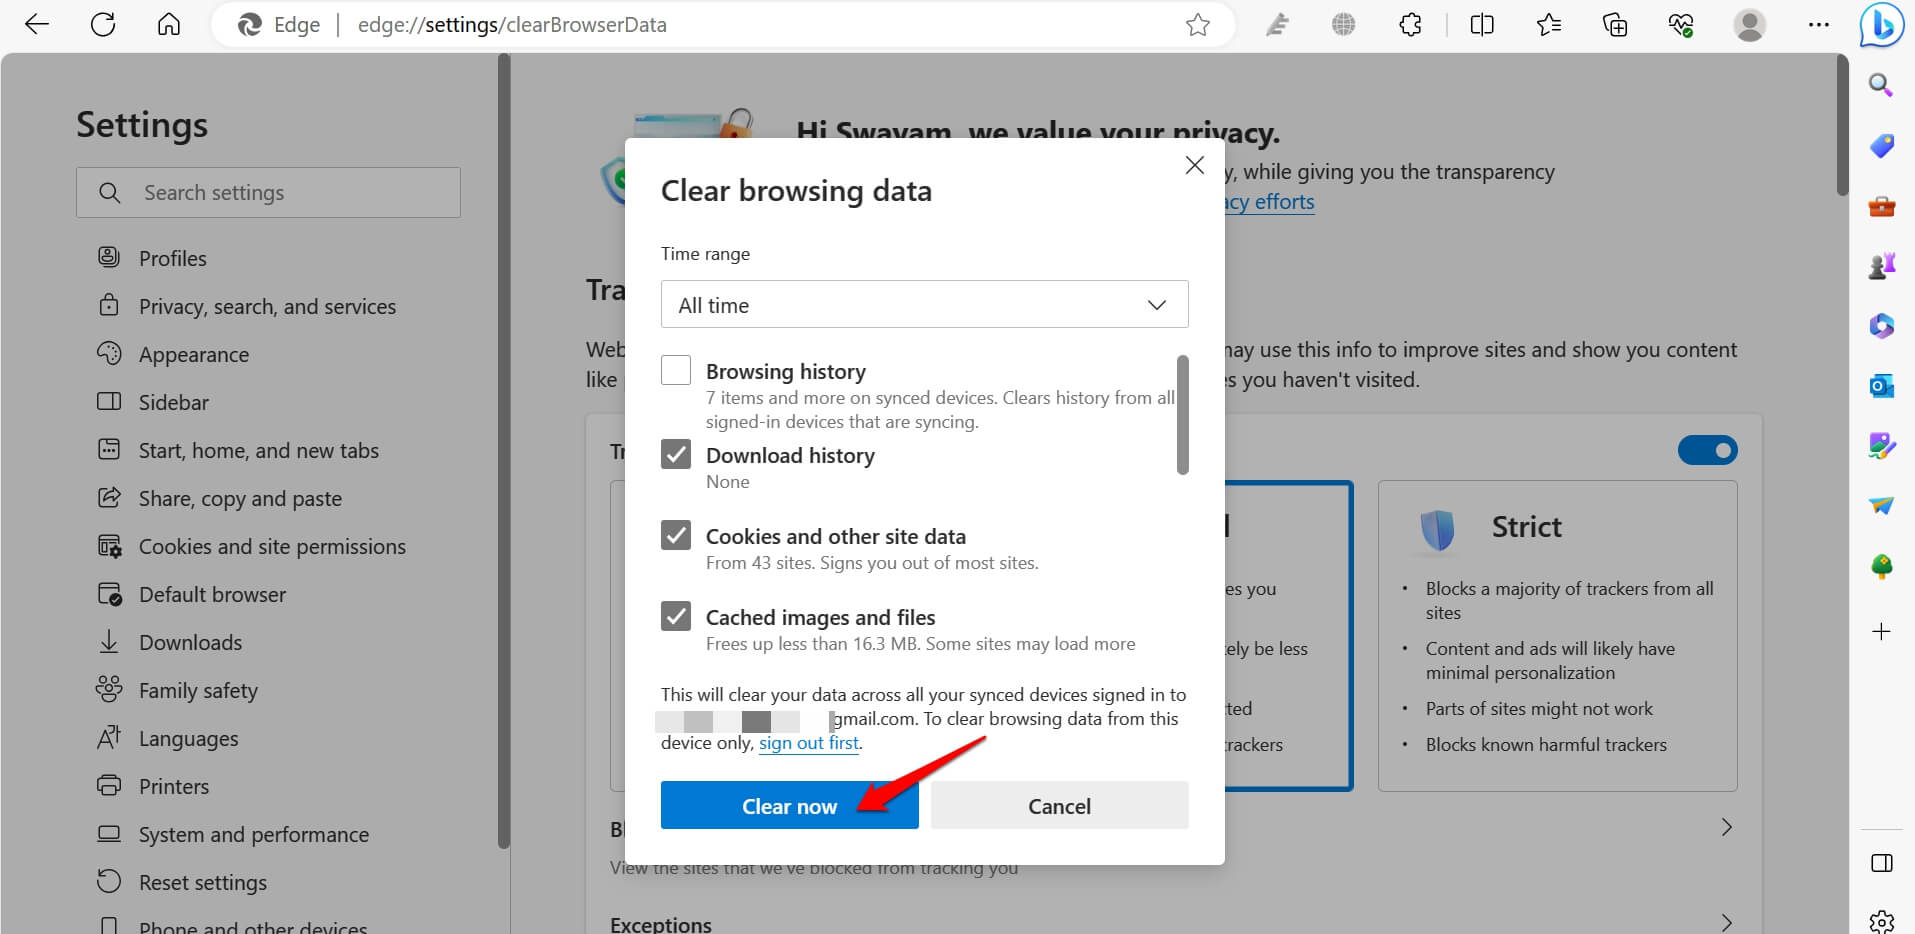Screen dimensions: 1915x934
Task: Open the Time range dropdown
Action: tap(923, 304)
